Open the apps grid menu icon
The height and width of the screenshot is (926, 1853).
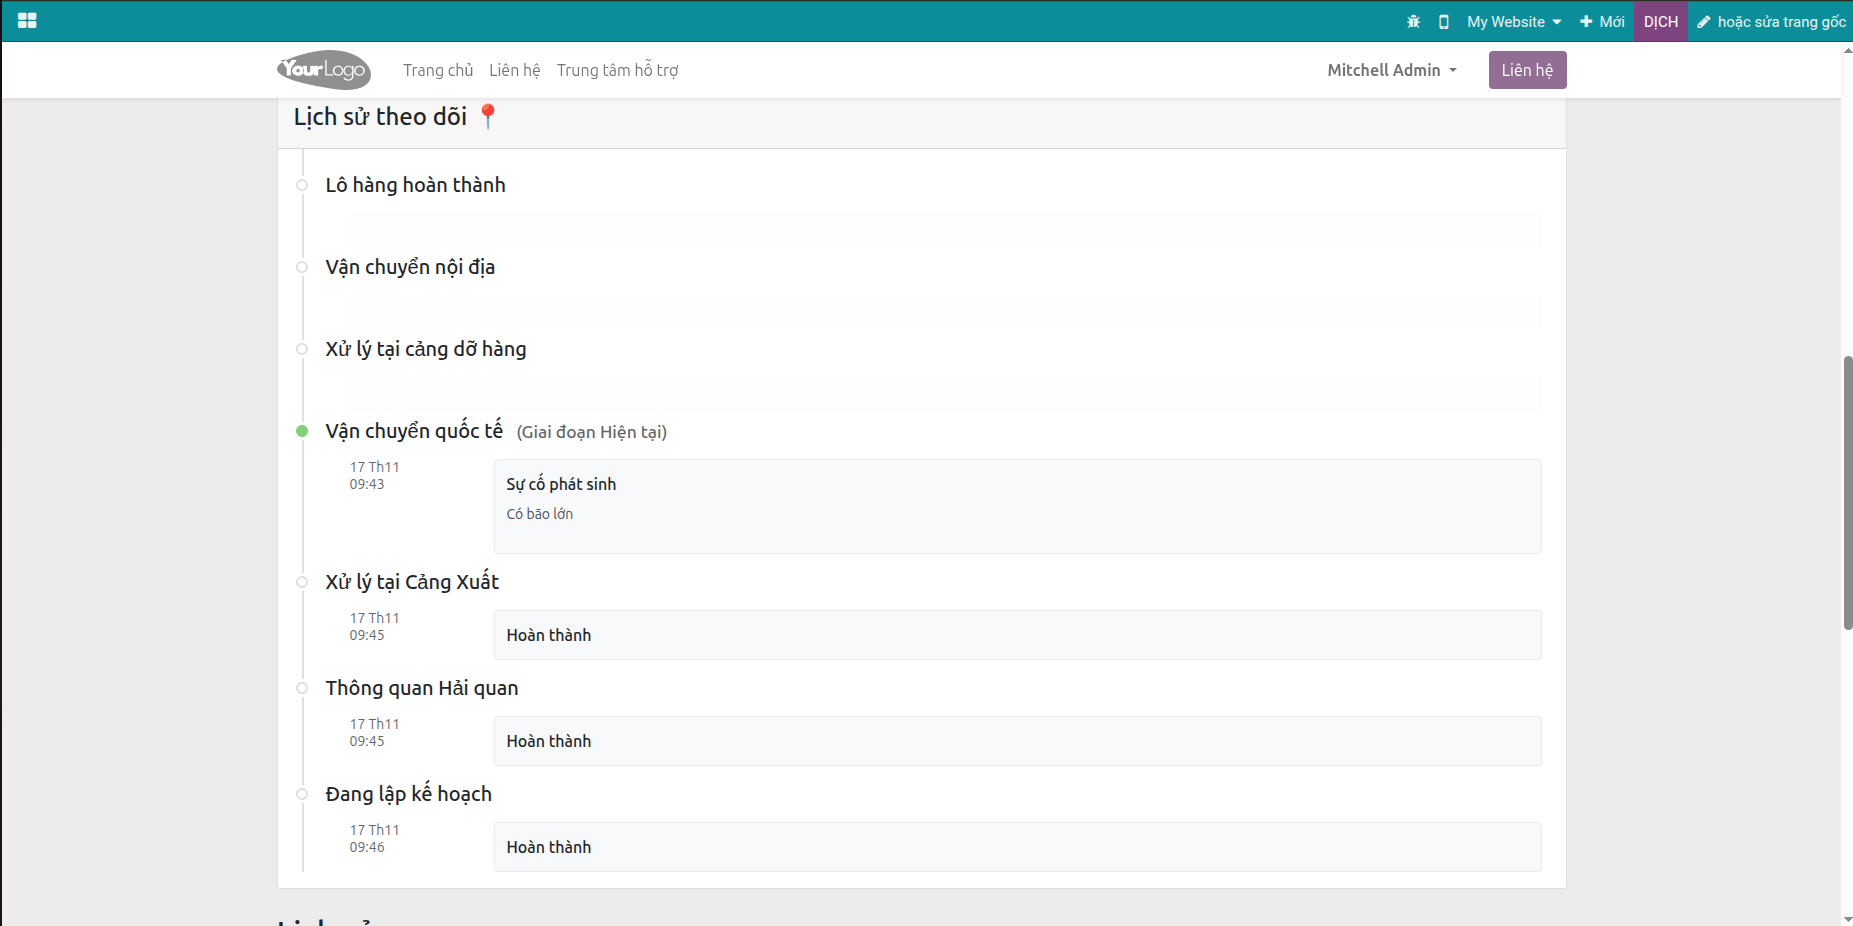coord(27,21)
